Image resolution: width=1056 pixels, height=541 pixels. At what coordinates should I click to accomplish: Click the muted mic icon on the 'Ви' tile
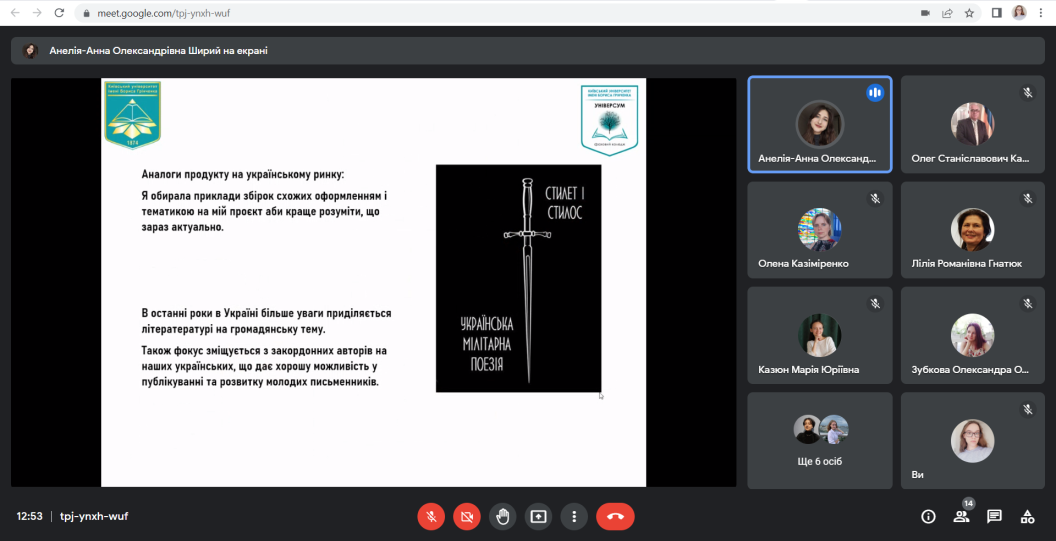(1028, 409)
